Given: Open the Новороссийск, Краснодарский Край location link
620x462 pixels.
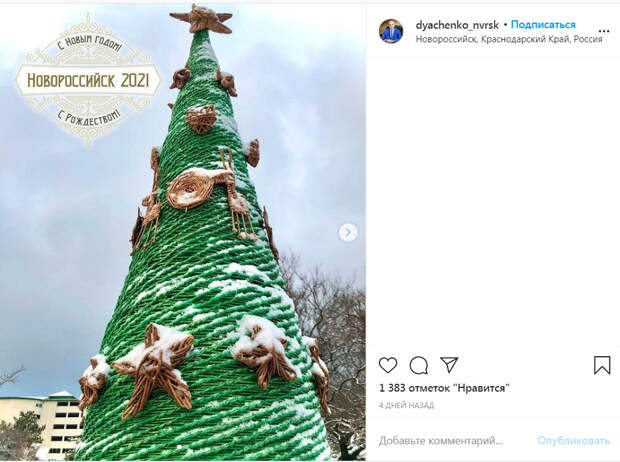Looking at the screenshot, I should [509, 39].
